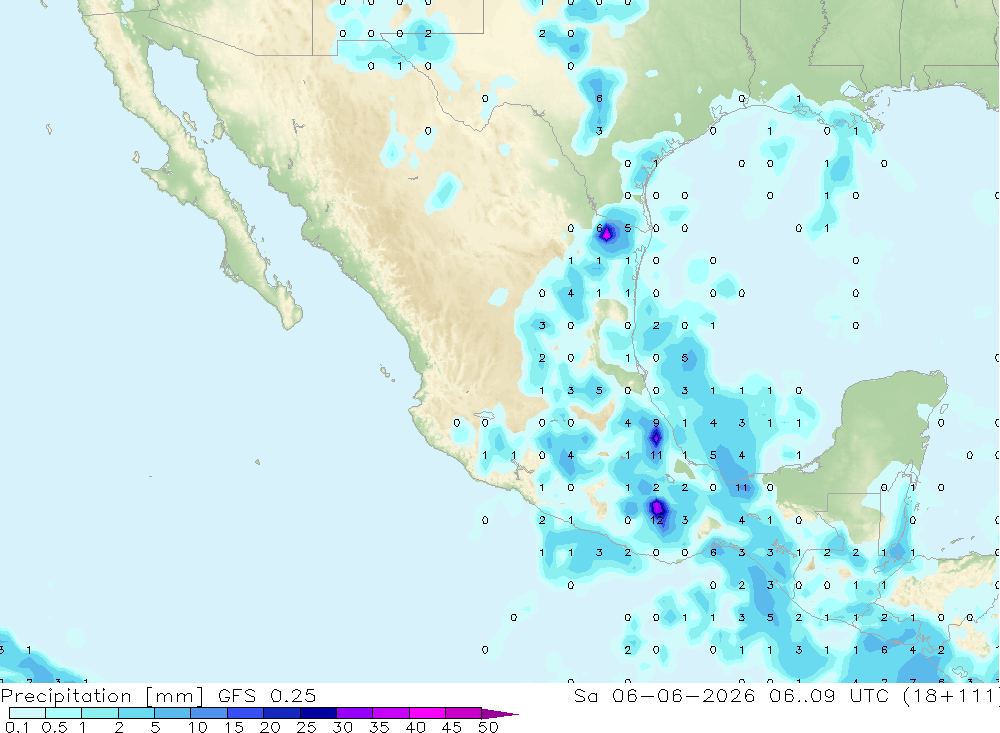
Task: Click the legend tick label '10'
Action: pyautogui.click(x=198, y=727)
